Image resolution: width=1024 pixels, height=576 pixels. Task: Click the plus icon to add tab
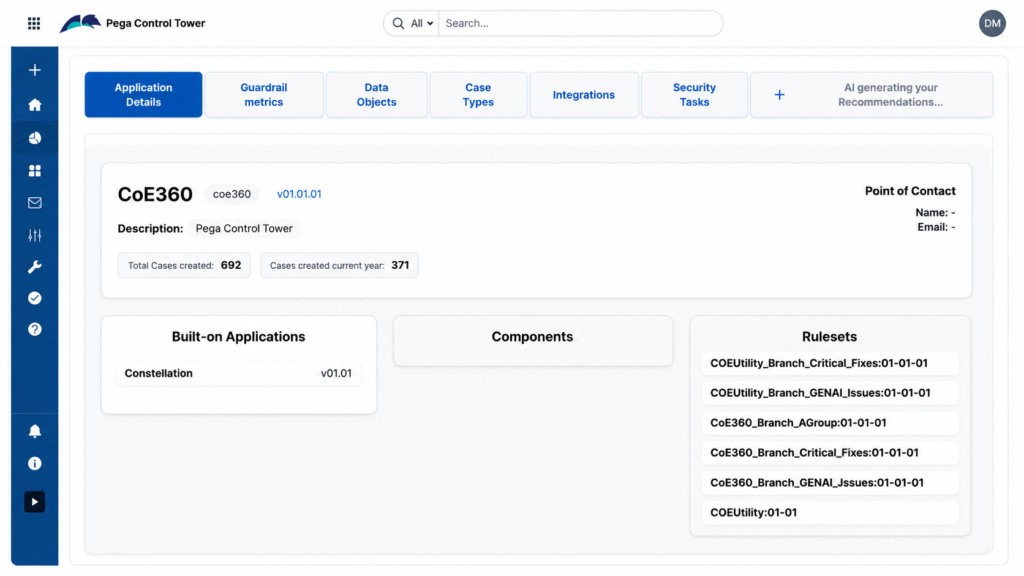pyautogui.click(x=779, y=95)
